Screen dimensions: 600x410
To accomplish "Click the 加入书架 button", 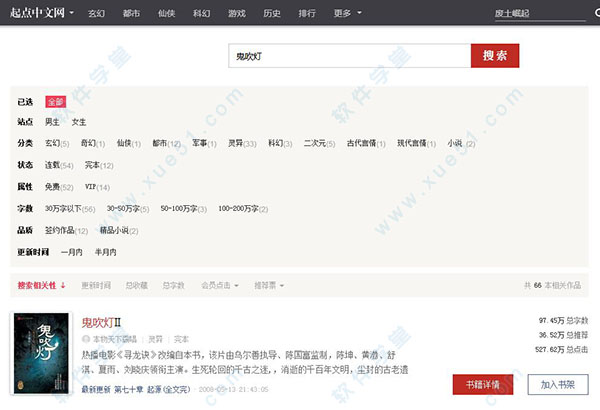I will (558, 384).
